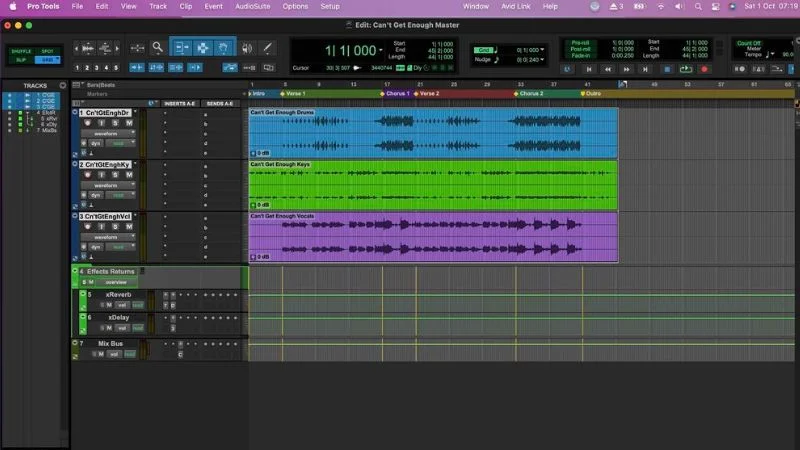Viewport: 800px width, 450px height.
Task: Click Fast Forward in transport
Action: [x=627, y=69]
